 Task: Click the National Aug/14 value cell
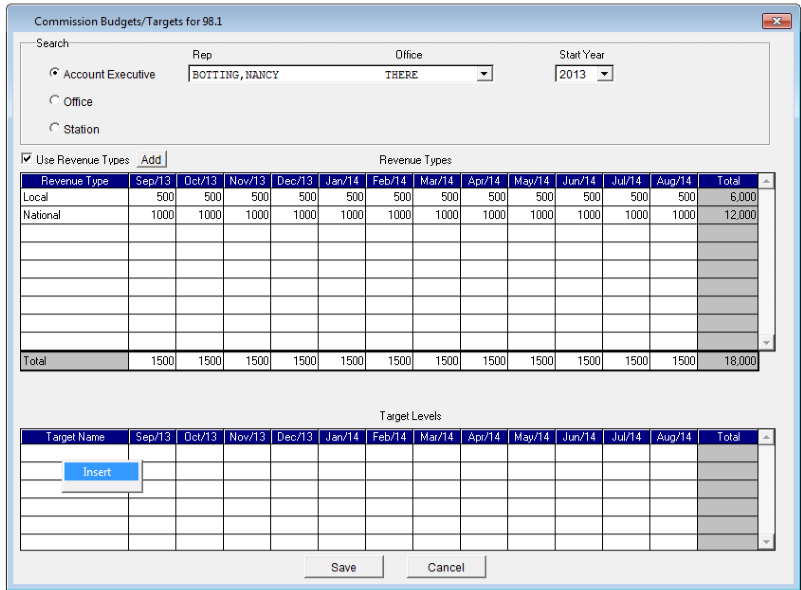click(673, 215)
